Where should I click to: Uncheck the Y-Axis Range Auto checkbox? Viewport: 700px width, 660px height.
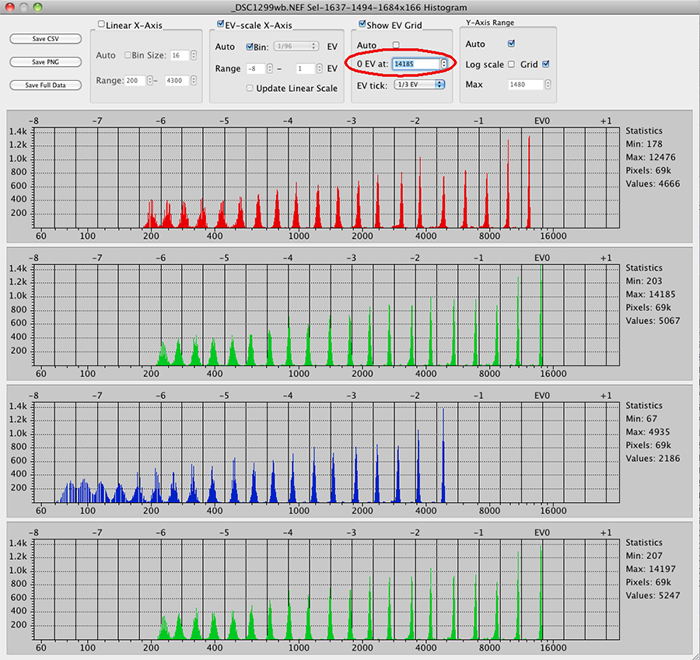(x=511, y=43)
